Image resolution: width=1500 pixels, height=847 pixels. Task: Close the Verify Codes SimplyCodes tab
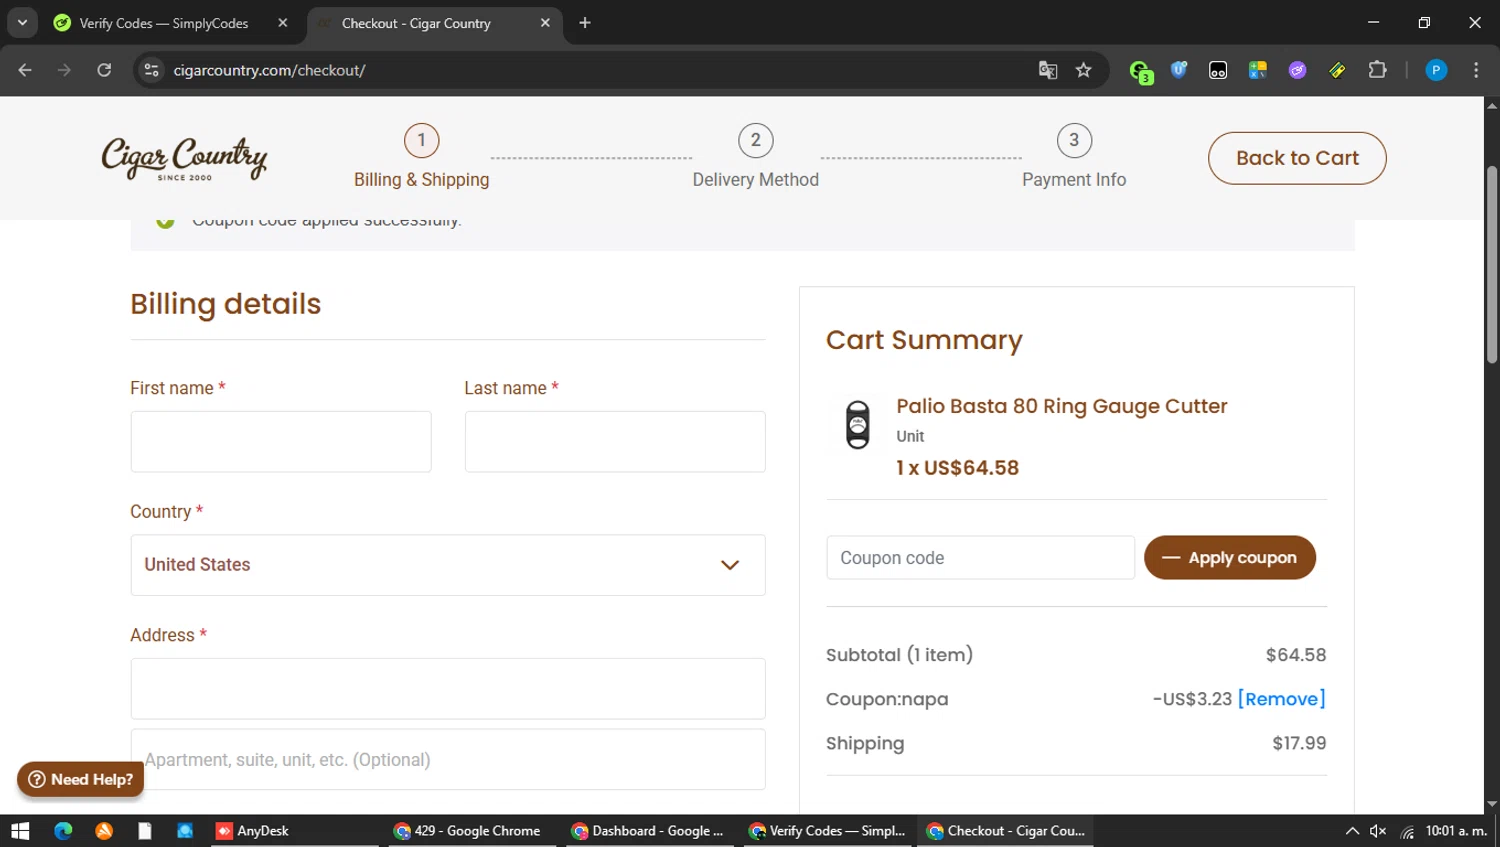coord(283,23)
